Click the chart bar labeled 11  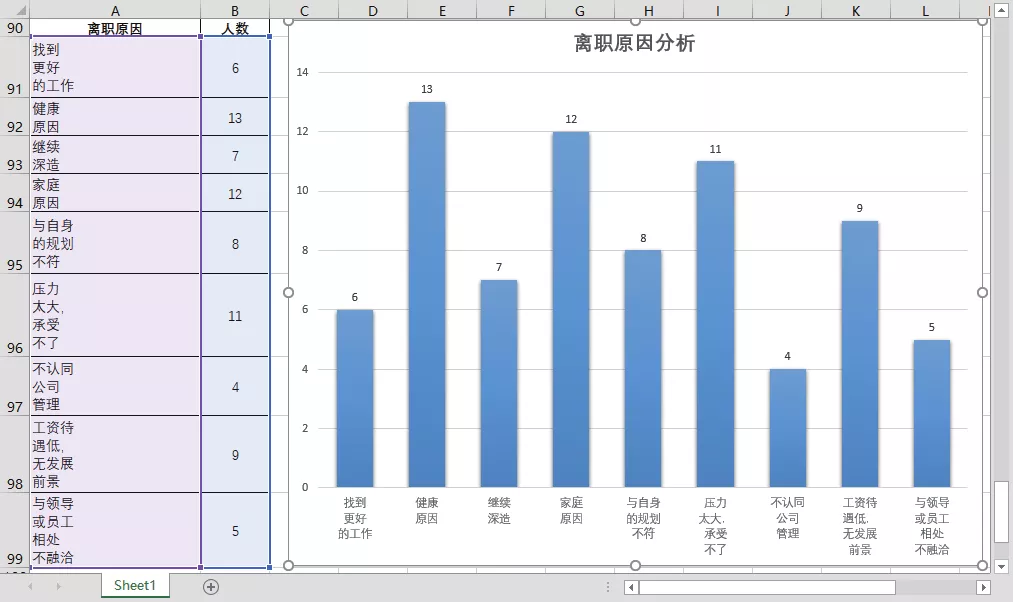click(715, 324)
